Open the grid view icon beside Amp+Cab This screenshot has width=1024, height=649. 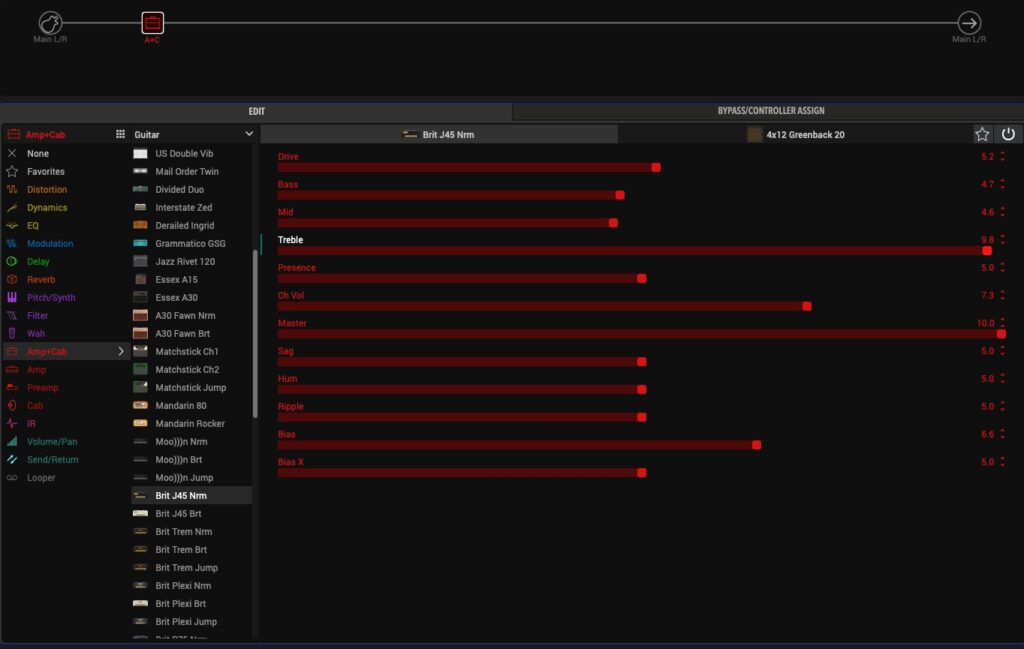120,134
